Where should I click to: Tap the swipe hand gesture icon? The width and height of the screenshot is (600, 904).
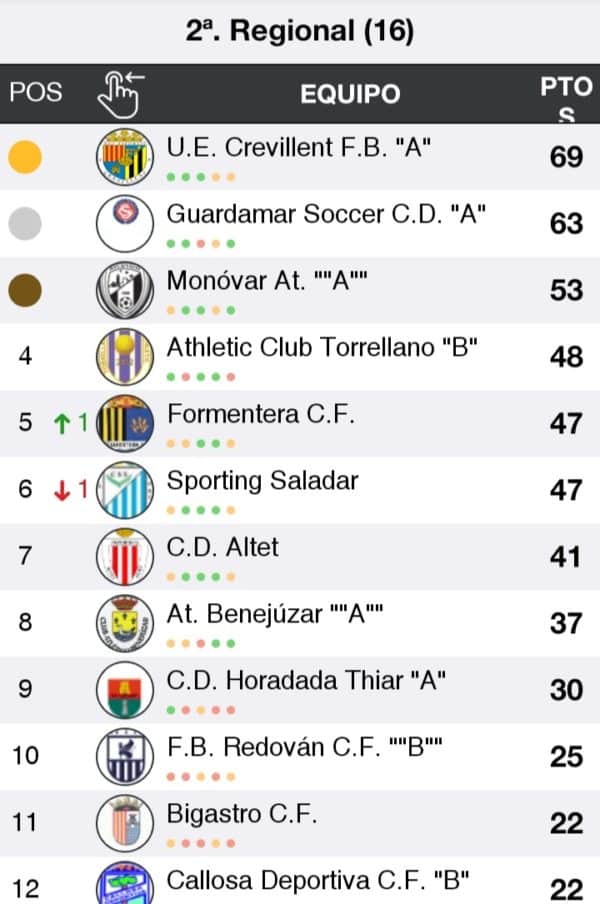120,93
